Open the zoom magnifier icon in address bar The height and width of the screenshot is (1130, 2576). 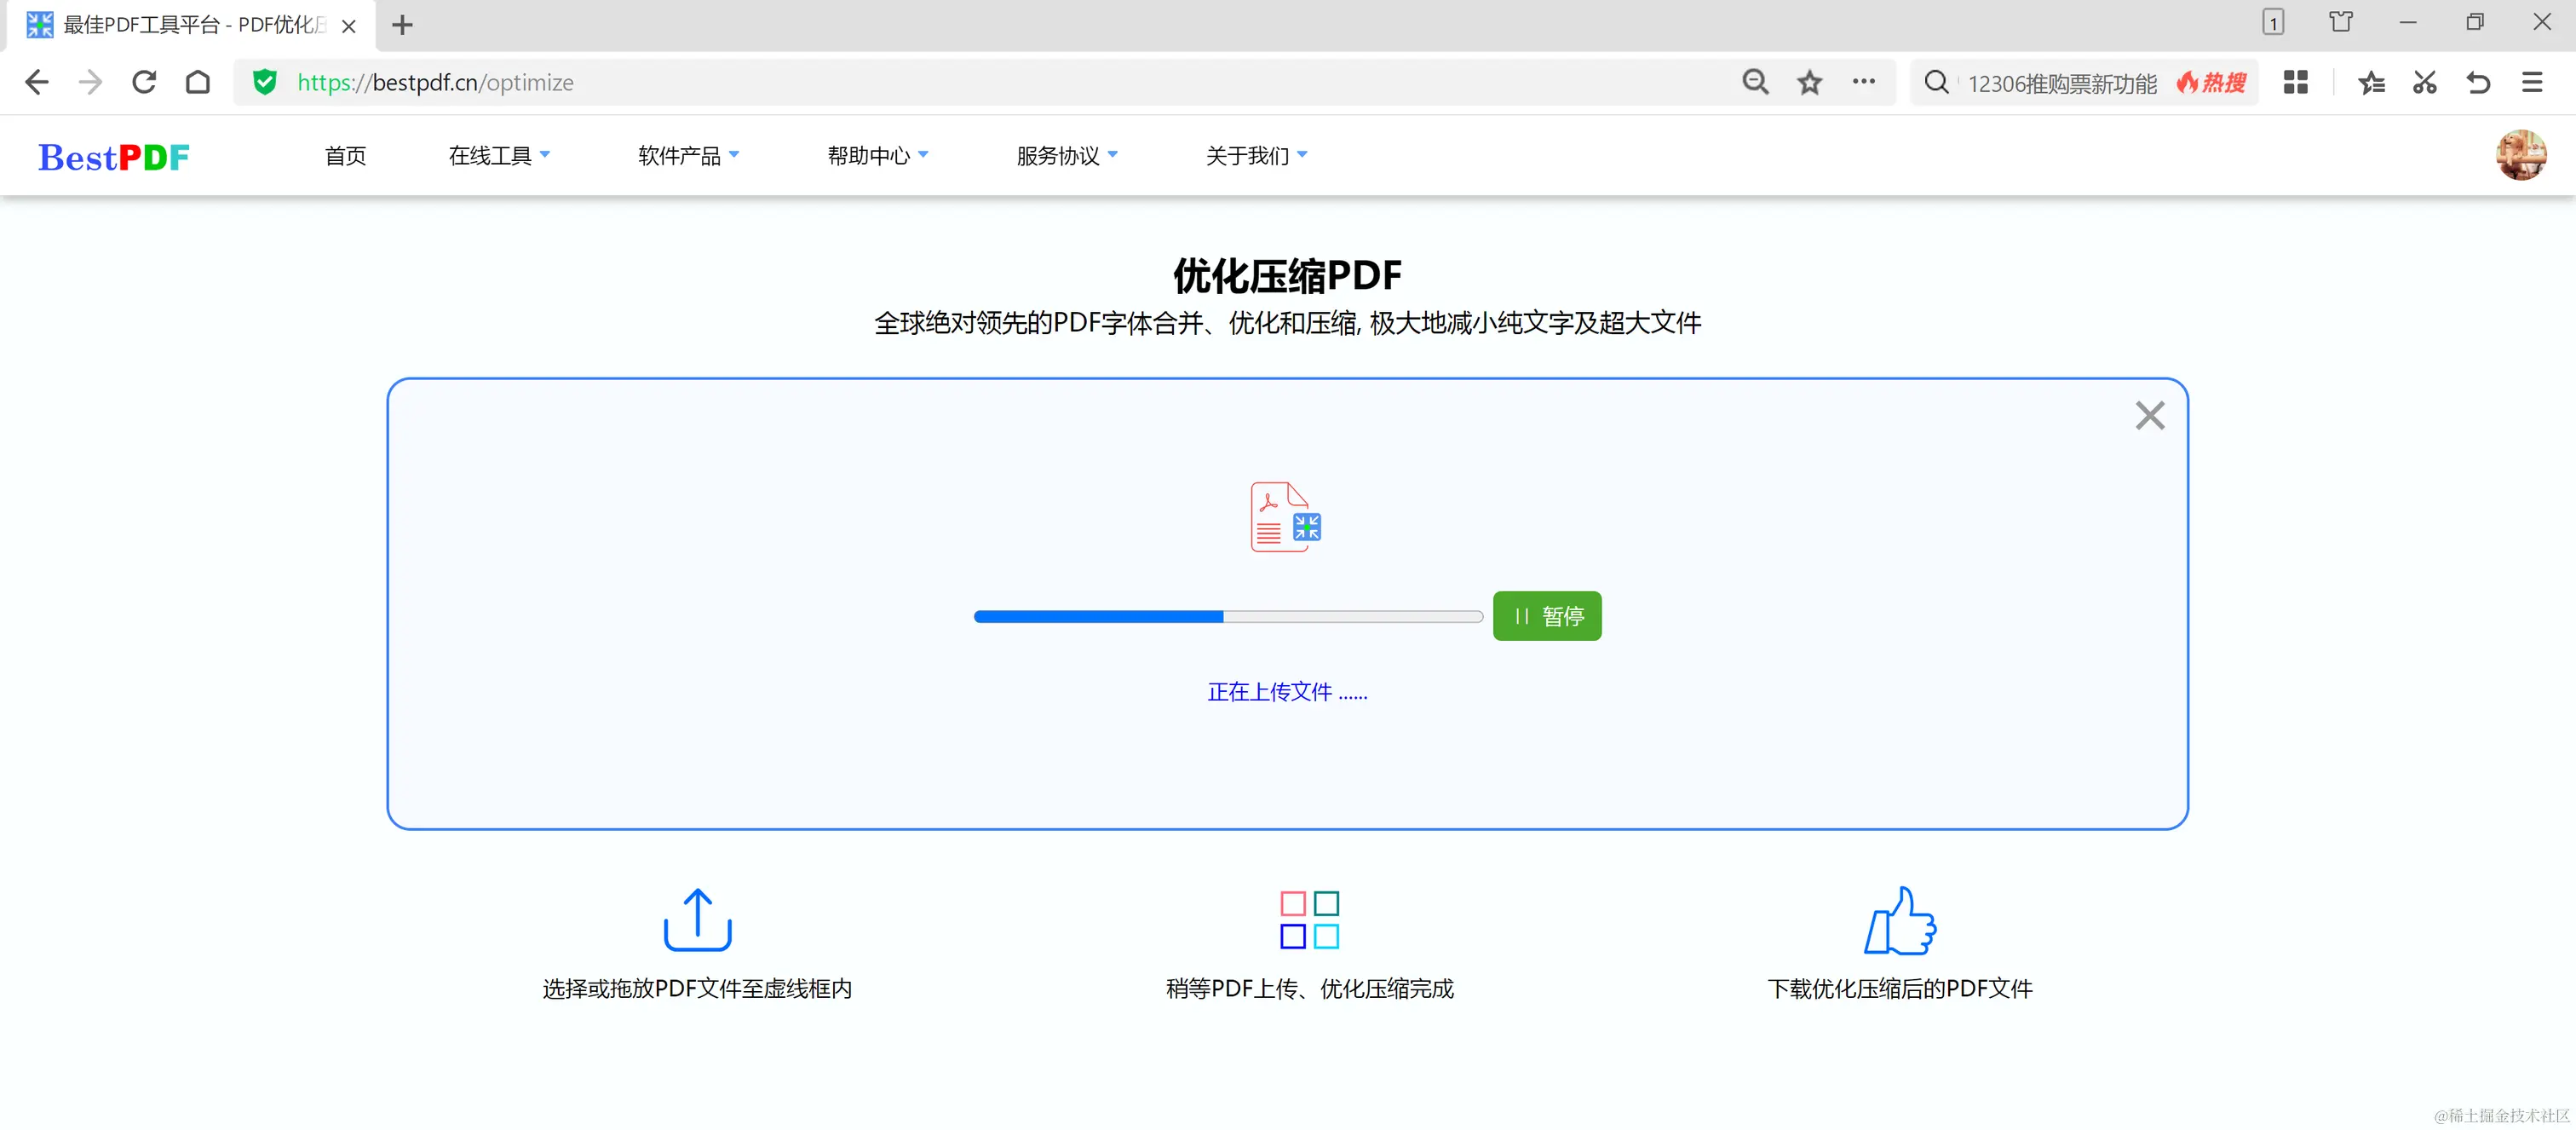click(1755, 82)
